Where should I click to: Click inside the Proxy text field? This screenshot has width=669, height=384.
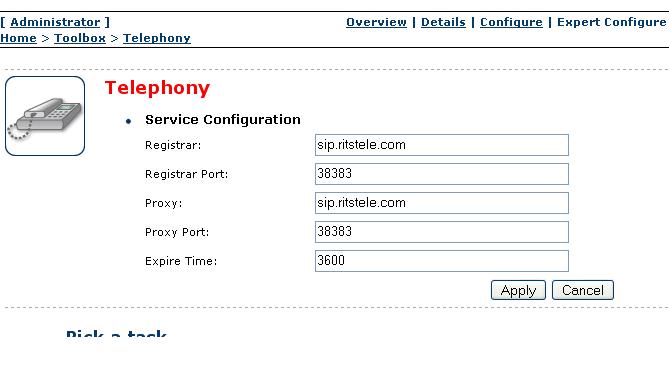click(x=442, y=203)
